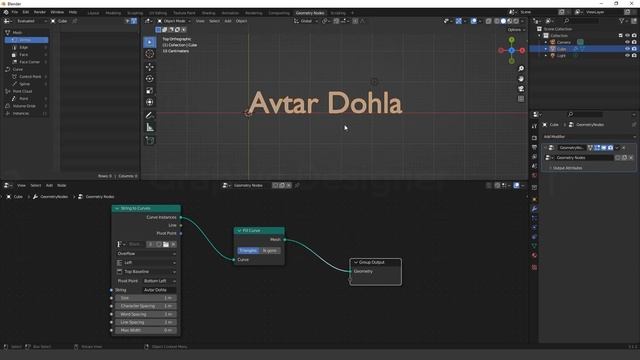The width and height of the screenshot is (640, 360).
Task: Select the Measure tool
Action: click(150, 127)
